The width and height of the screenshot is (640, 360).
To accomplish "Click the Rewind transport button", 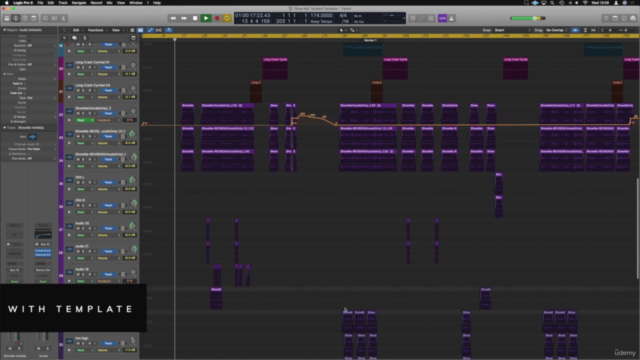I will (x=173, y=18).
